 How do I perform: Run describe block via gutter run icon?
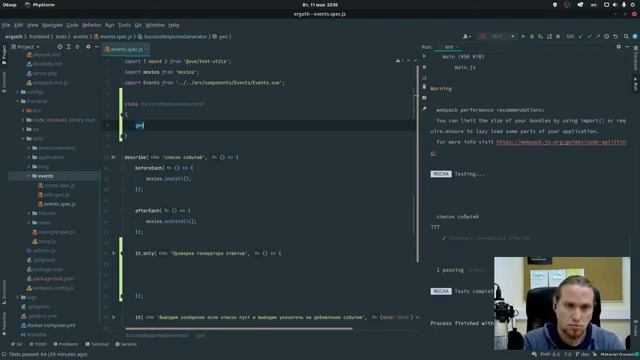113,157
